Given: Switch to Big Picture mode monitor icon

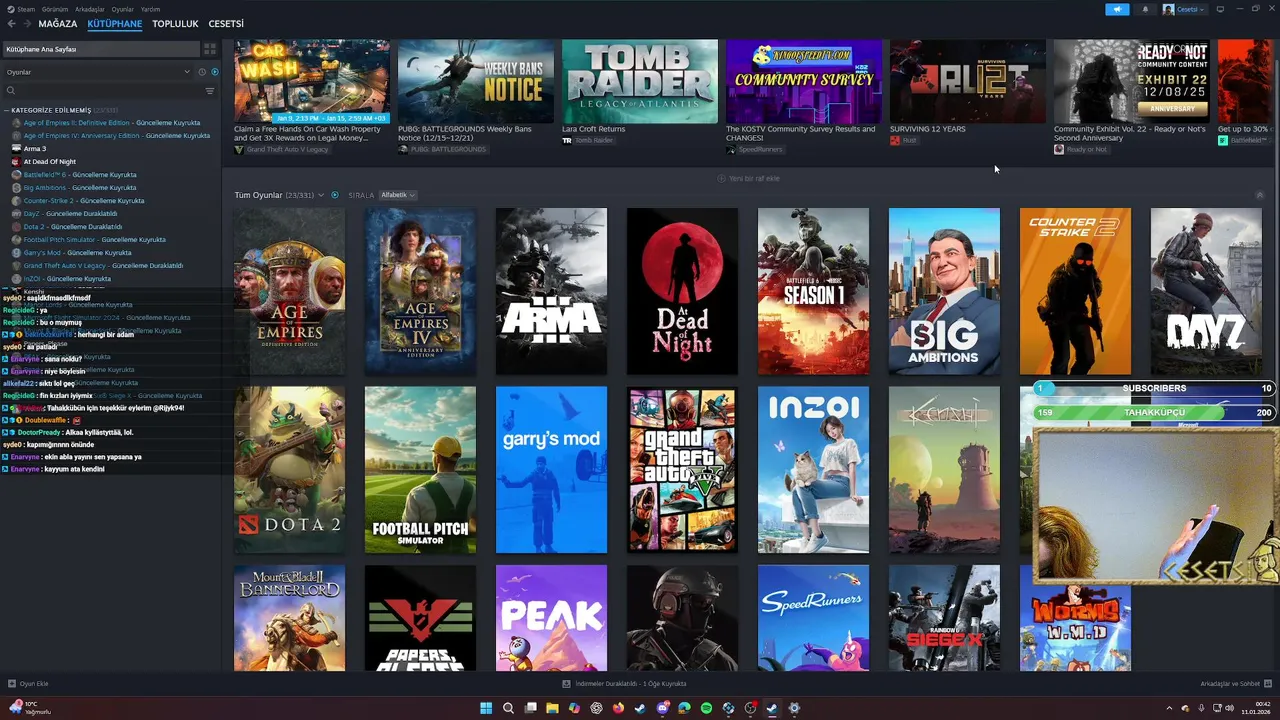Looking at the screenshot, I should 1219,9.
